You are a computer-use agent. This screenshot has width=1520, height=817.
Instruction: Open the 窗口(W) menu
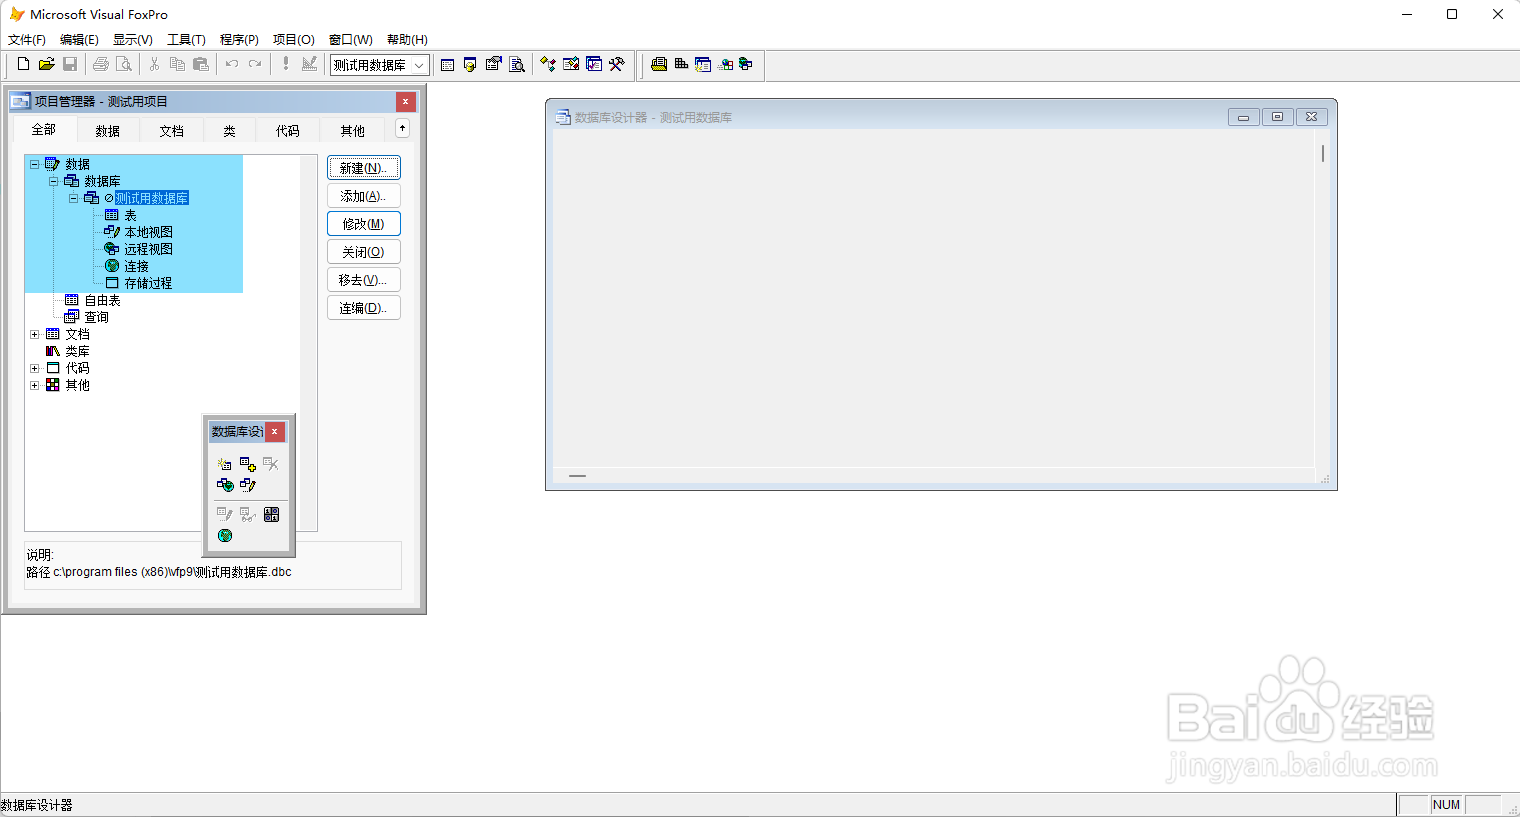(x=351, y=40)
